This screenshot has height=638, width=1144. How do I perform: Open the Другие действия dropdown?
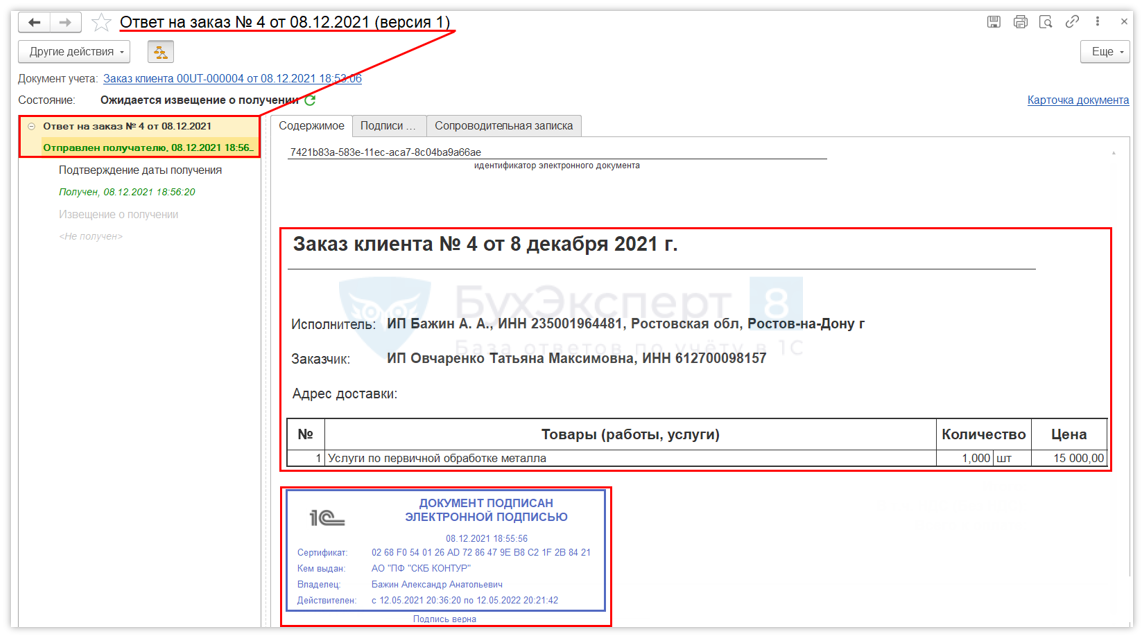[74, 52]
